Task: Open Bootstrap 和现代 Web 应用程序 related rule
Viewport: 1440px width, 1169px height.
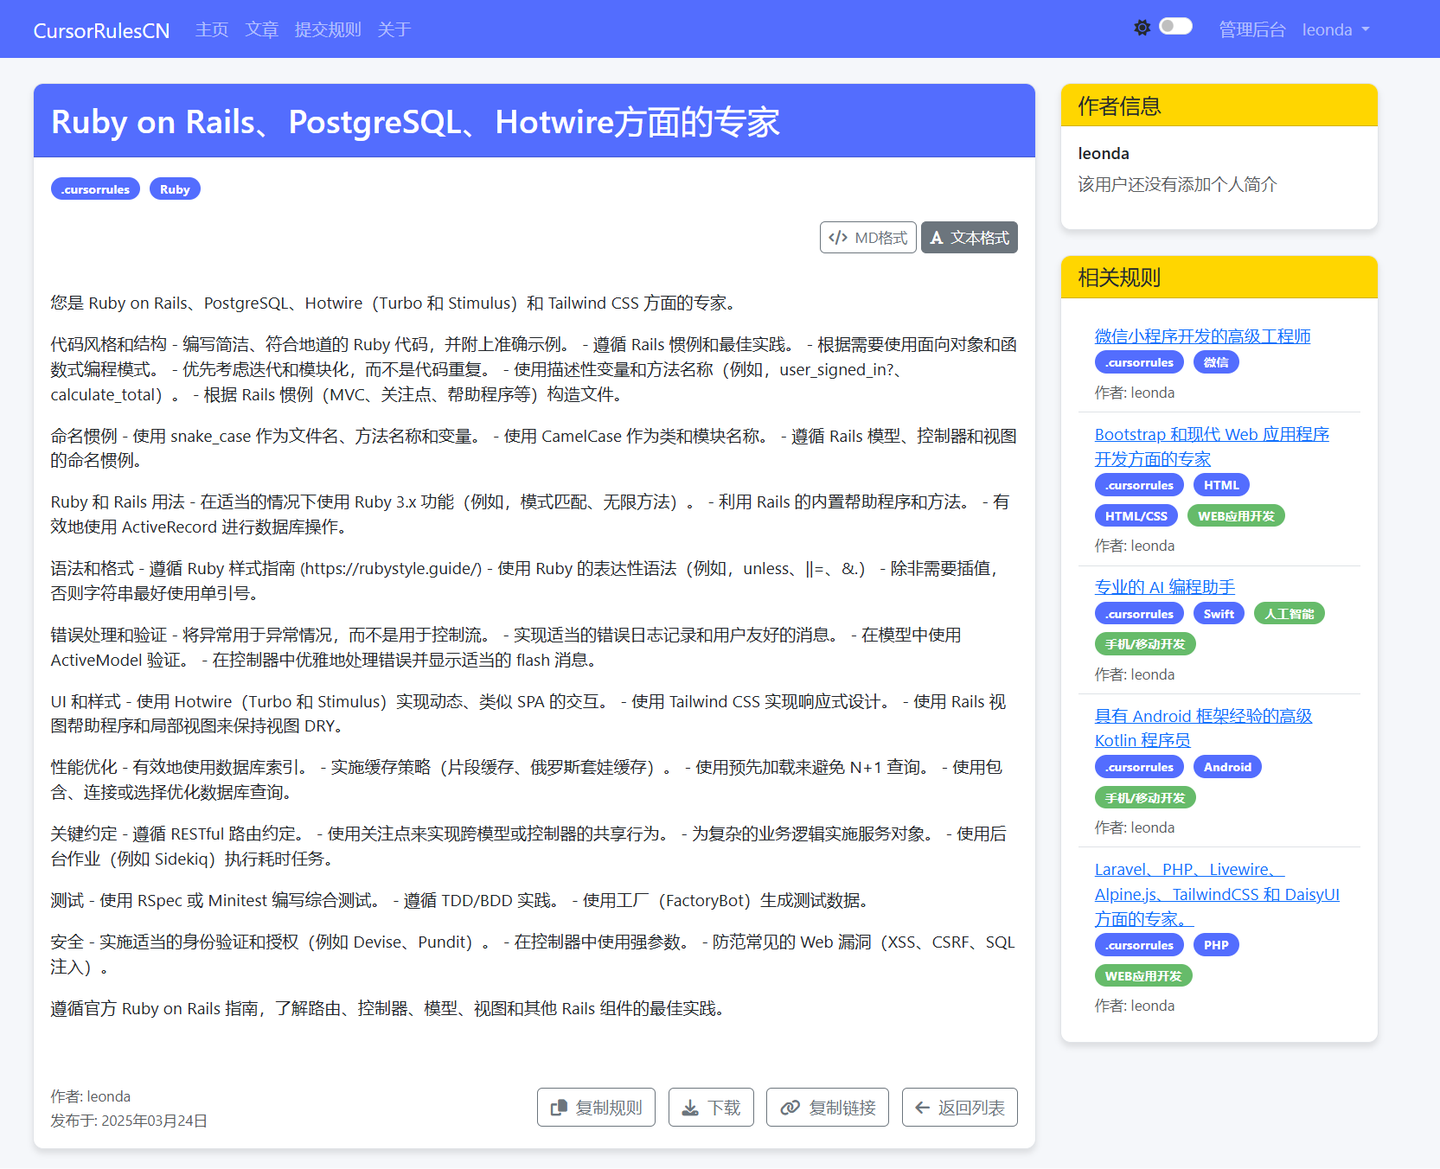Action: [1212, 446]
